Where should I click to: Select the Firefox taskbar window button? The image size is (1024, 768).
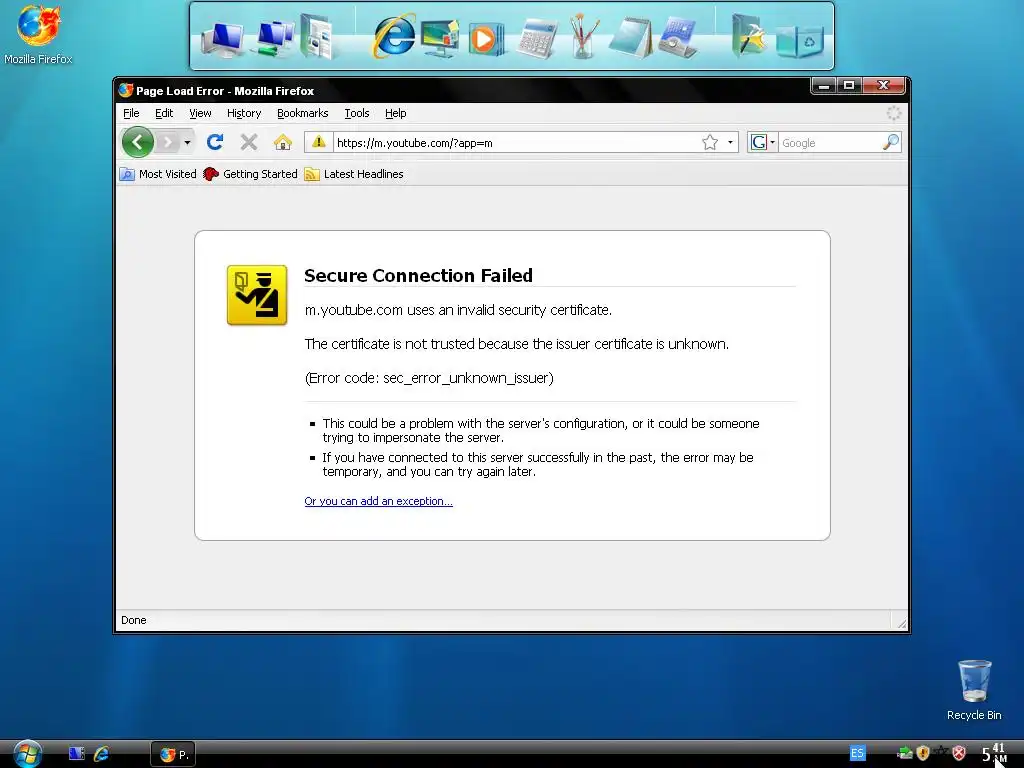pyautogui.click(x=173, y=754)
